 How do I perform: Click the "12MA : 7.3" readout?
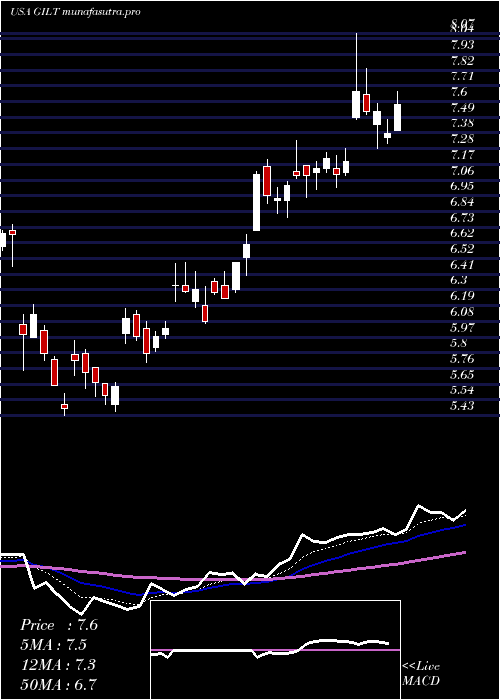click(57, 664)
